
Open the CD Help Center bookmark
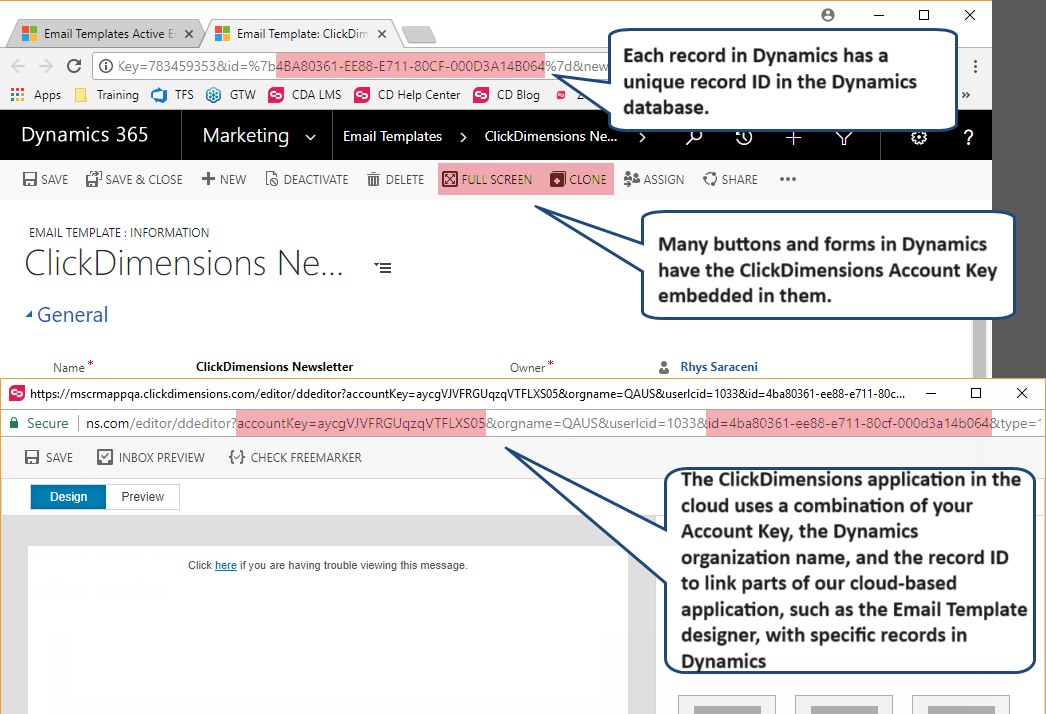pos(408,95)
